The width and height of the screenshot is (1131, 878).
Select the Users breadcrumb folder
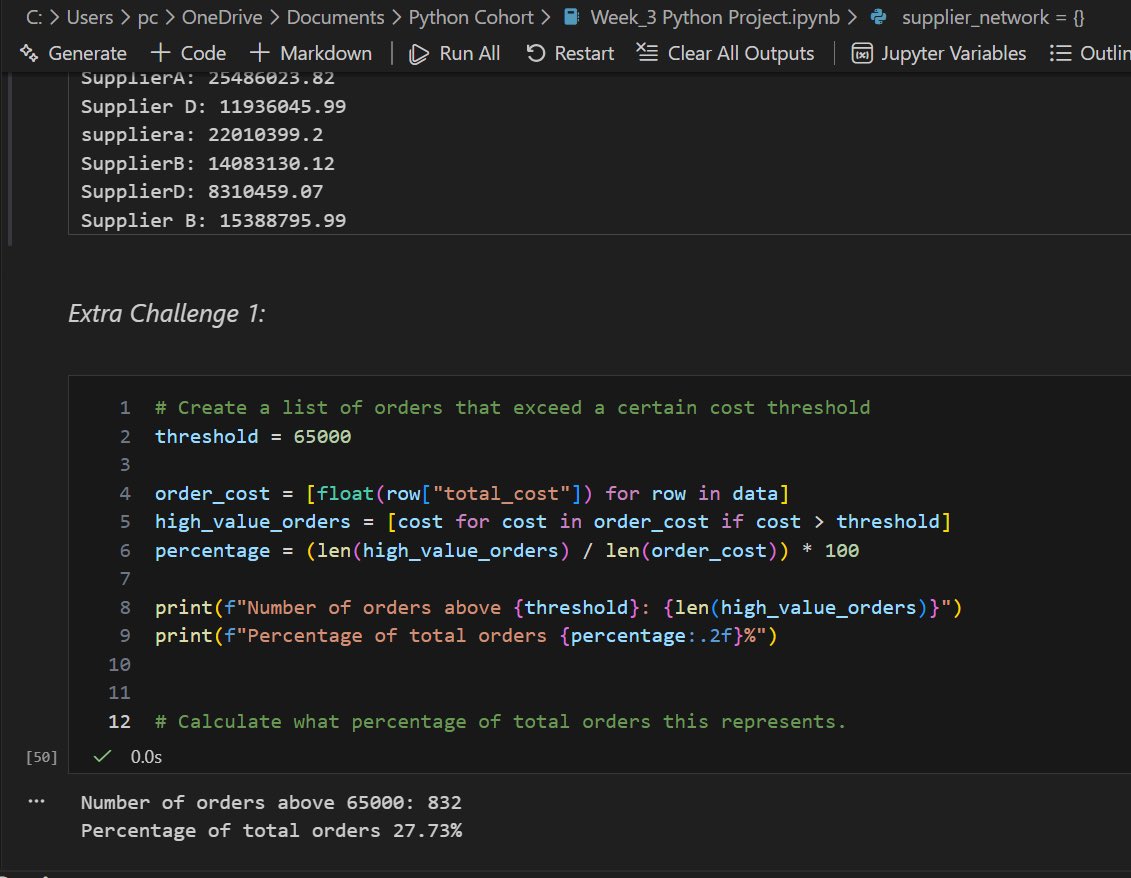(x=89, y=17)
